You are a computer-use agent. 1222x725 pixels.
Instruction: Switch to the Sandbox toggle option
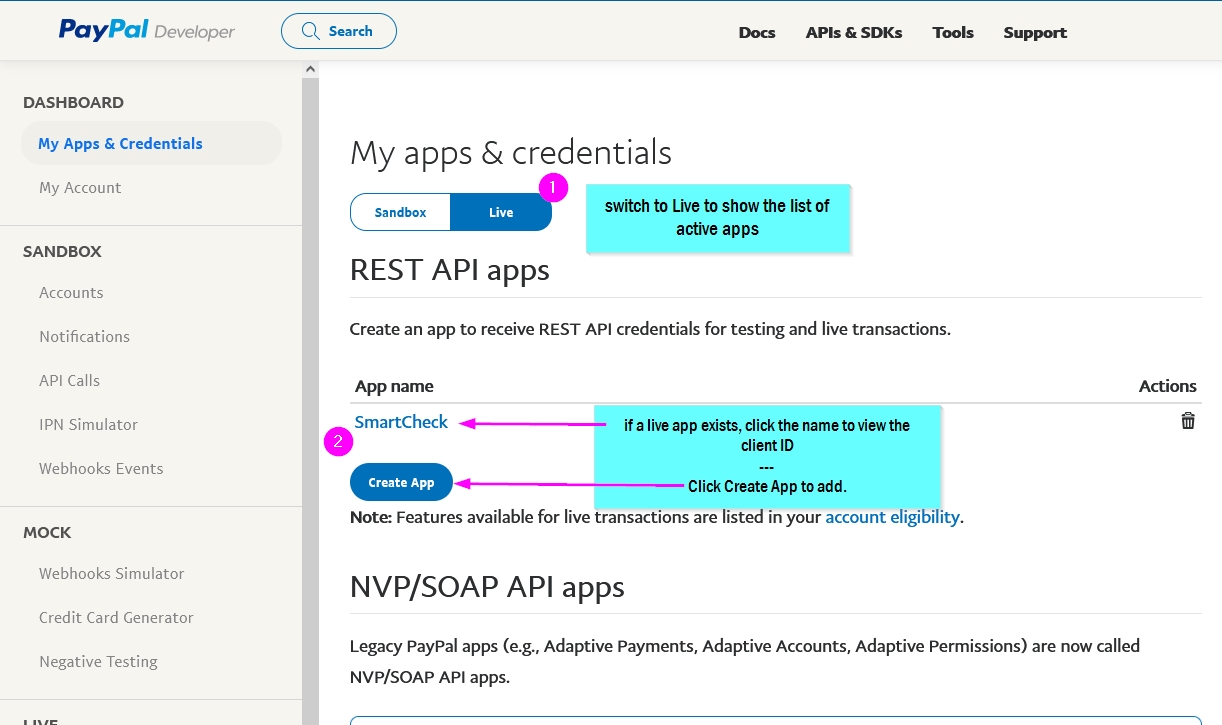pyautogui.click(x=400, y=212)
